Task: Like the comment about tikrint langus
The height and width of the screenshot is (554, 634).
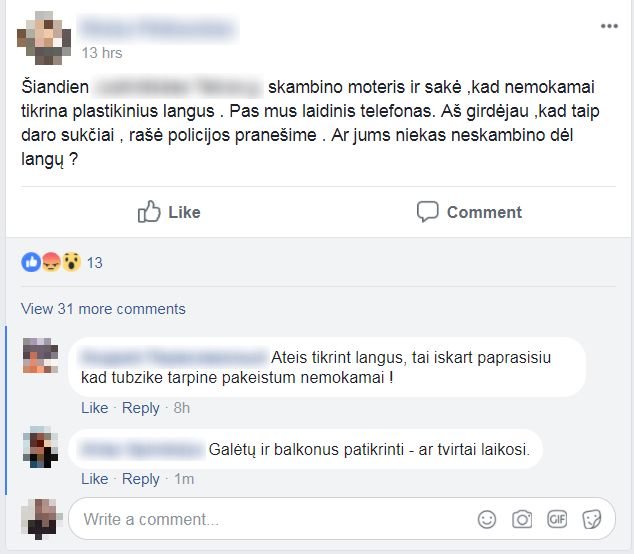Action: pyautogui.click(x=95, y=408)
